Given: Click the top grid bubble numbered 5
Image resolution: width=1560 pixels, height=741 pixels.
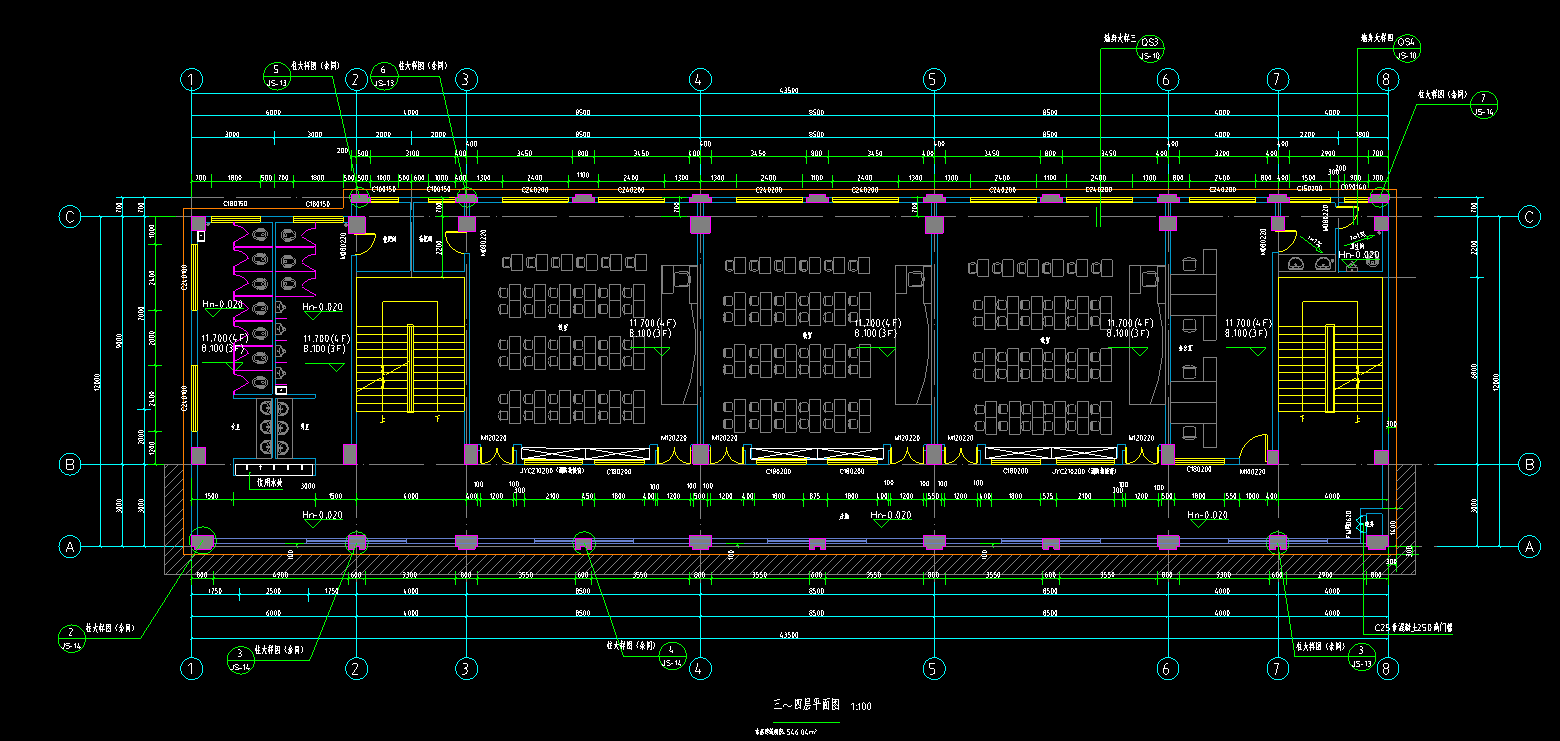Looking at the screenshot, I should click(933, 78).
